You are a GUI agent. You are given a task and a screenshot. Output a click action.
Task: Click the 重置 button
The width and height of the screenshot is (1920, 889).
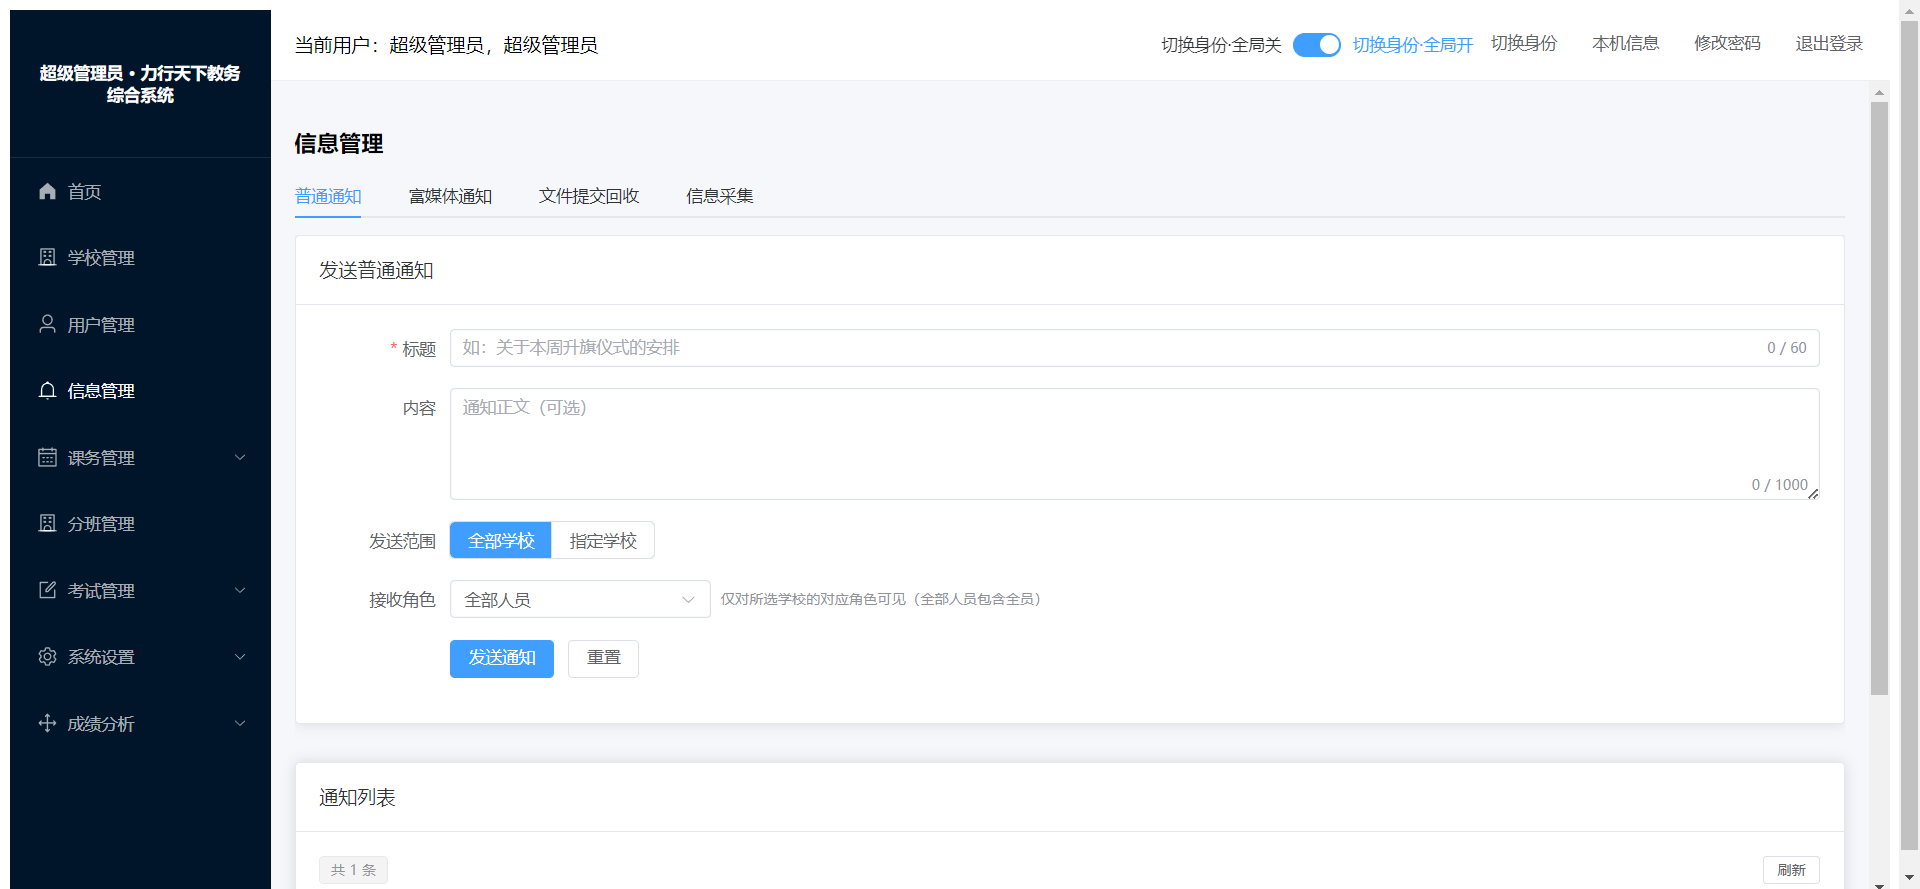(603, 658)
